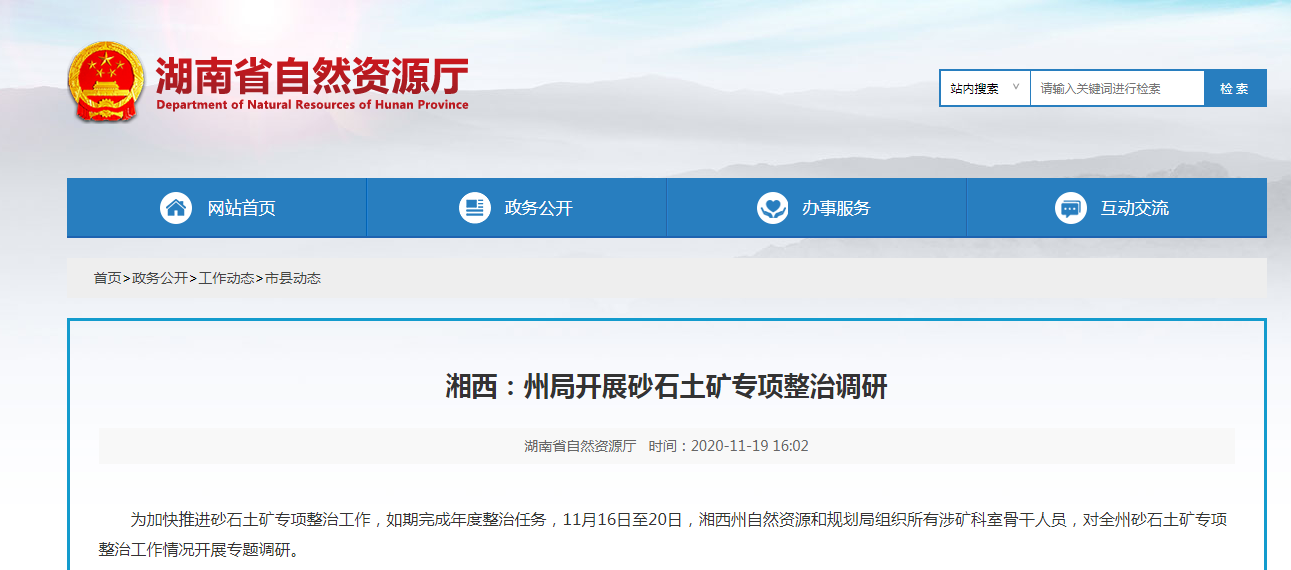Click the English Department of Natural Resources subtitle
1291x570 pixels.
tap(312, 105)
